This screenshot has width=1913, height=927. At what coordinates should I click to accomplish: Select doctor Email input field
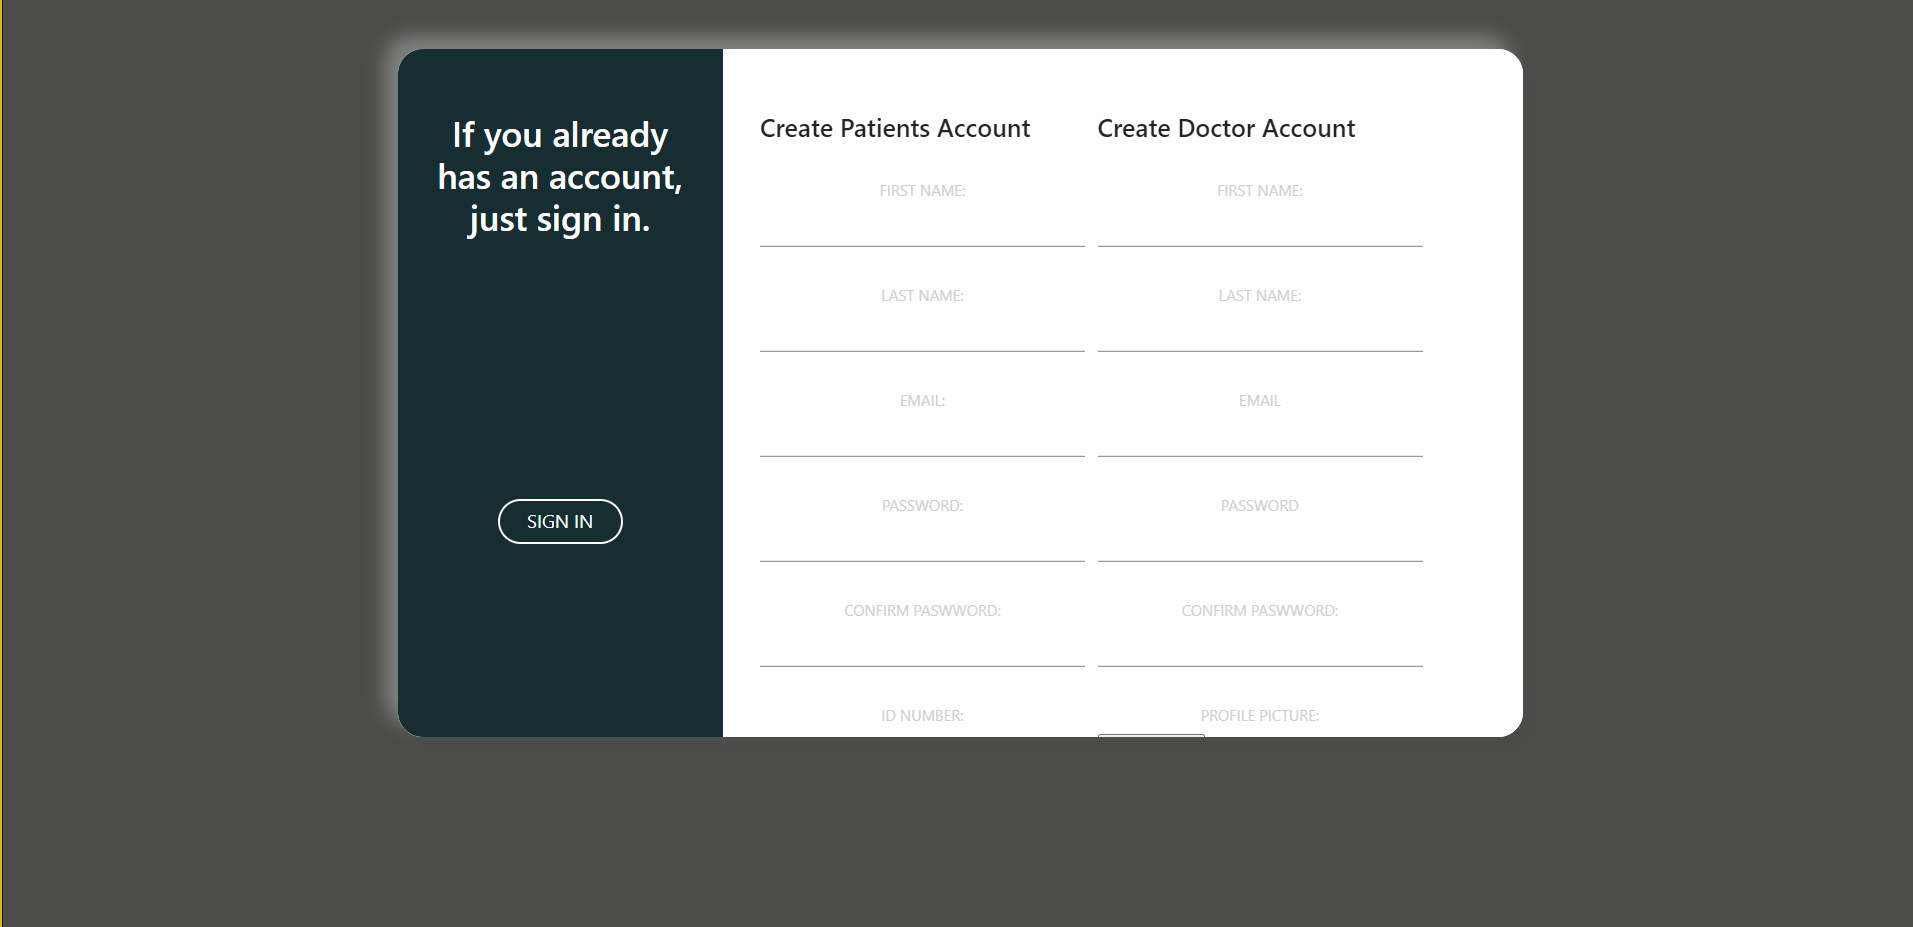1260,437
